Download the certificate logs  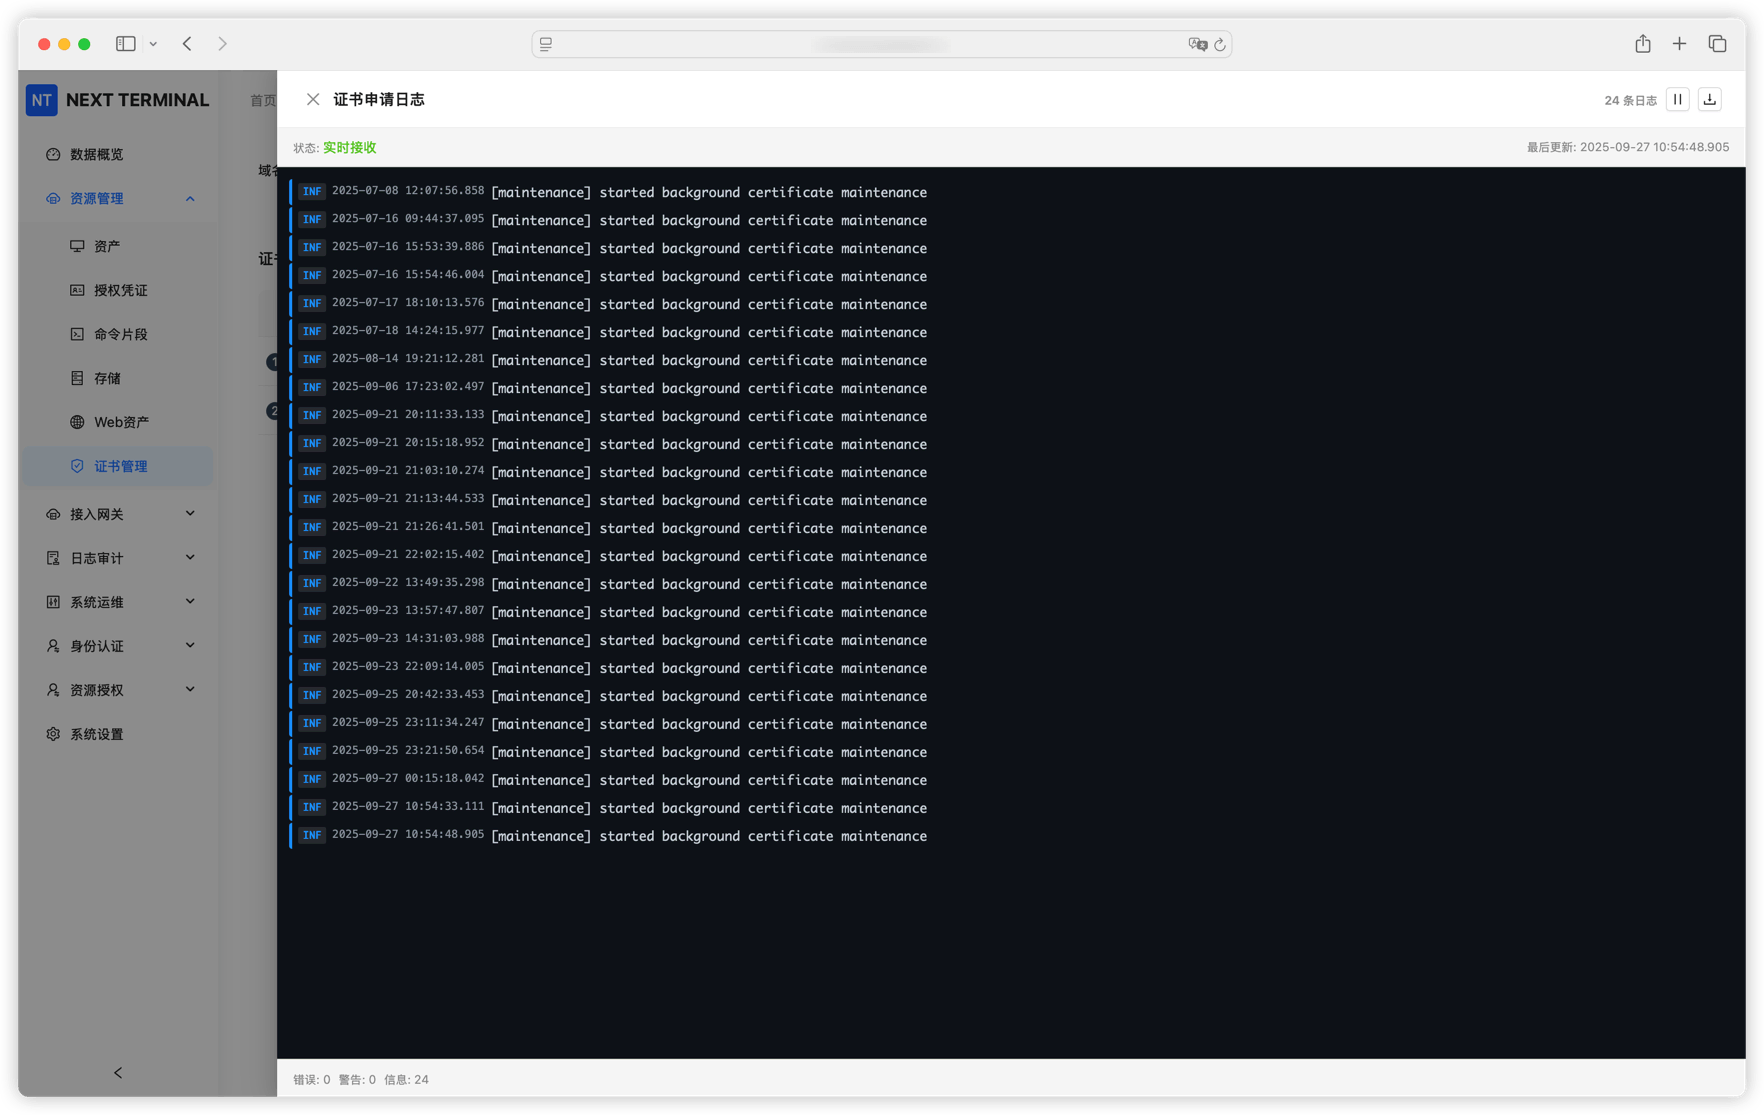click(1709, 99)
